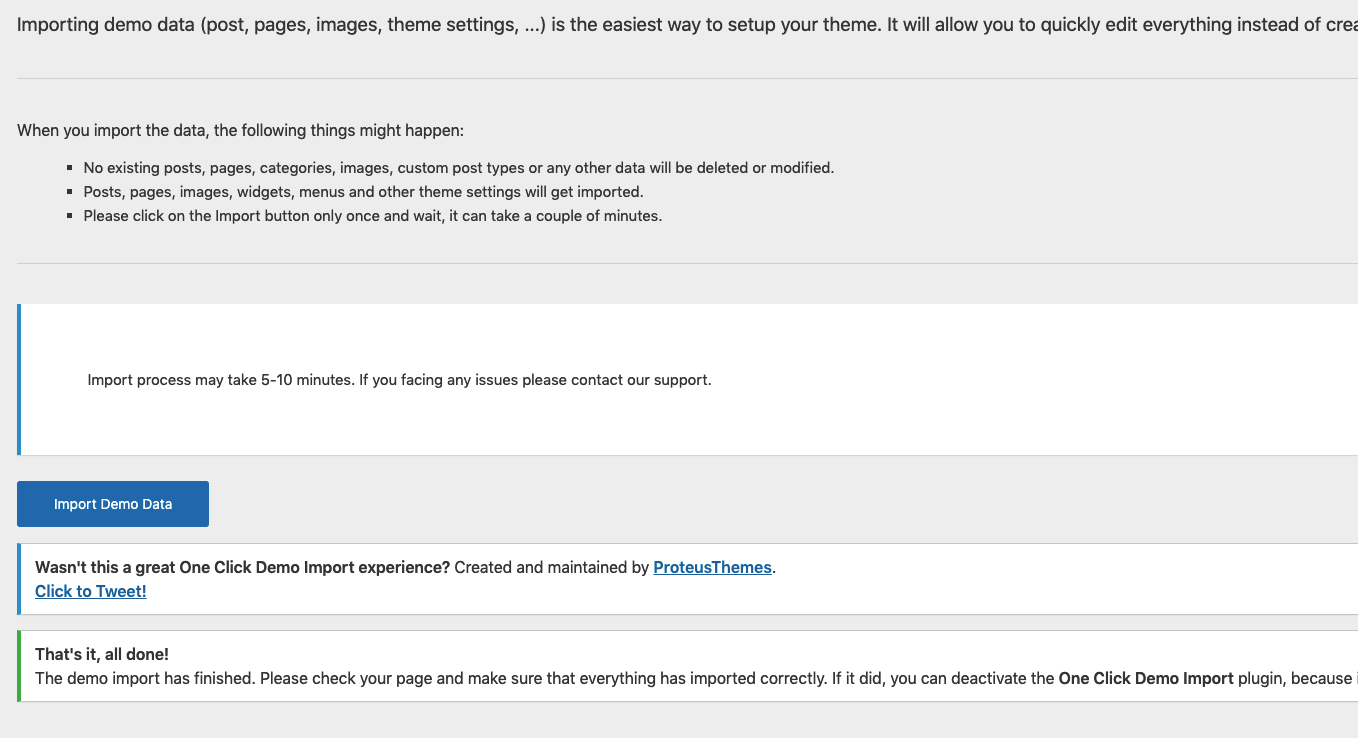Click the "Created and maintained by" text
The width and height of the screenshot is (1358, 738).
coord(552,567)
